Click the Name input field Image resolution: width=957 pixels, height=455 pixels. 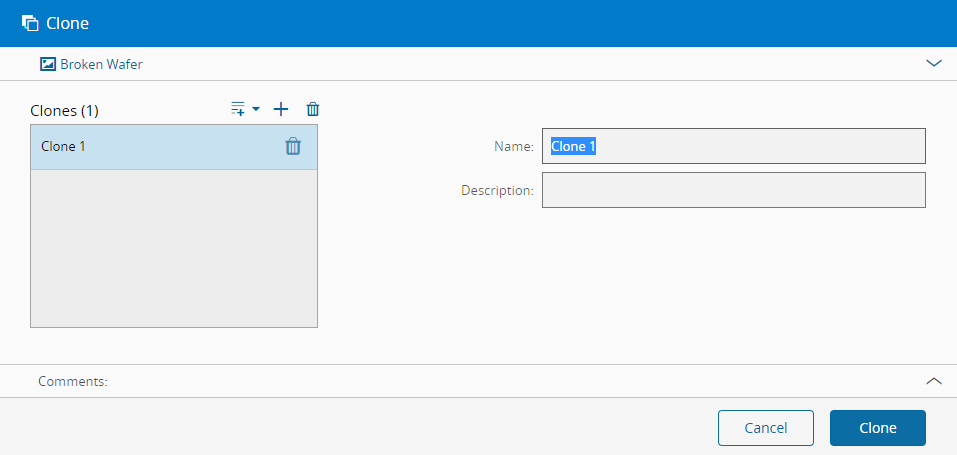pos(733,146)
